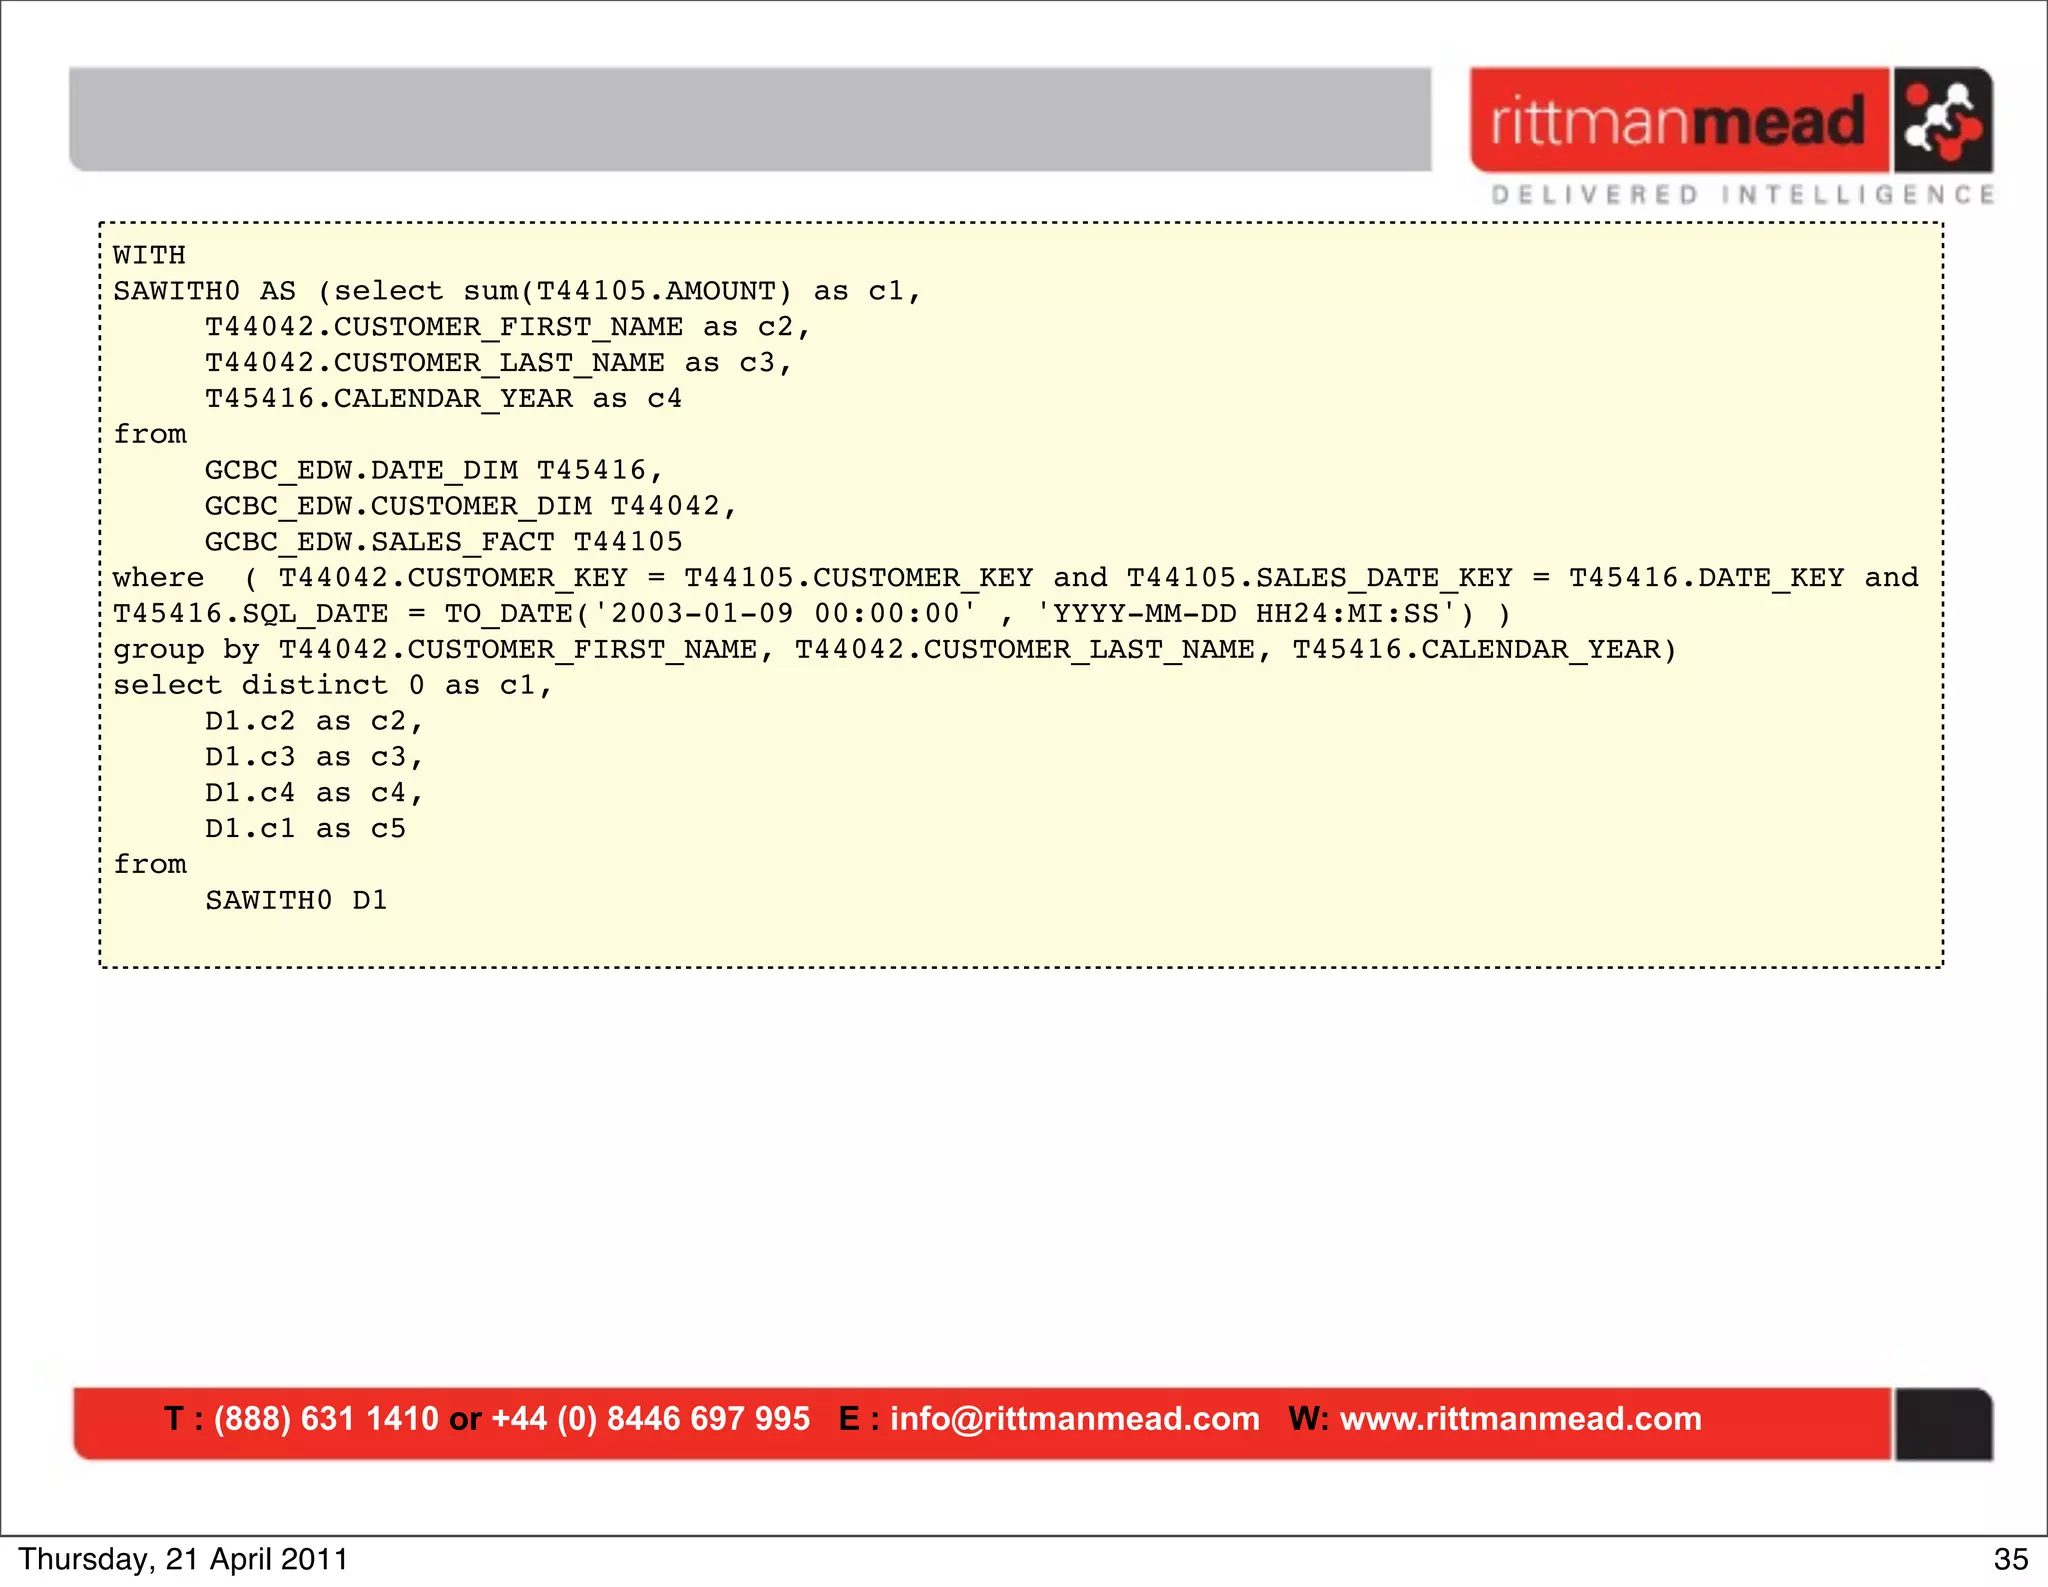Click the TO_DATE SQL_DATE filter line

pos(811,614)
